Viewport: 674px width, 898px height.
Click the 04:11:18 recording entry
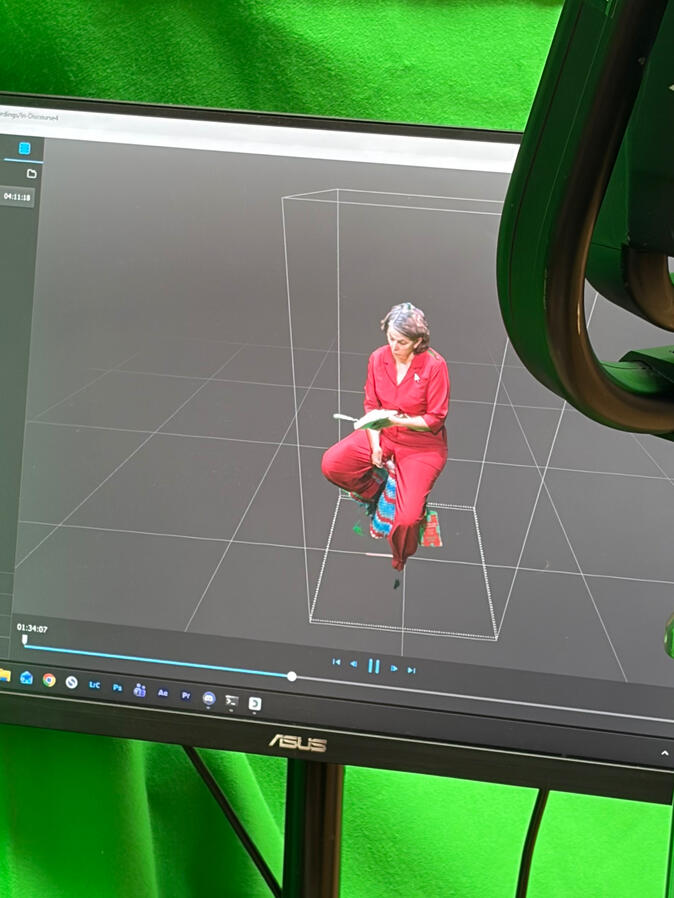[17, 197]
